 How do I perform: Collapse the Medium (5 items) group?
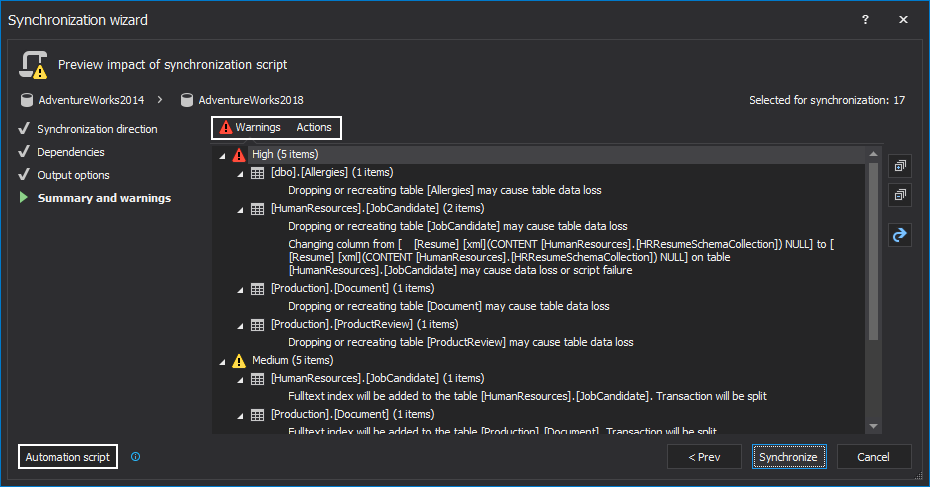(x=222, y=360)
